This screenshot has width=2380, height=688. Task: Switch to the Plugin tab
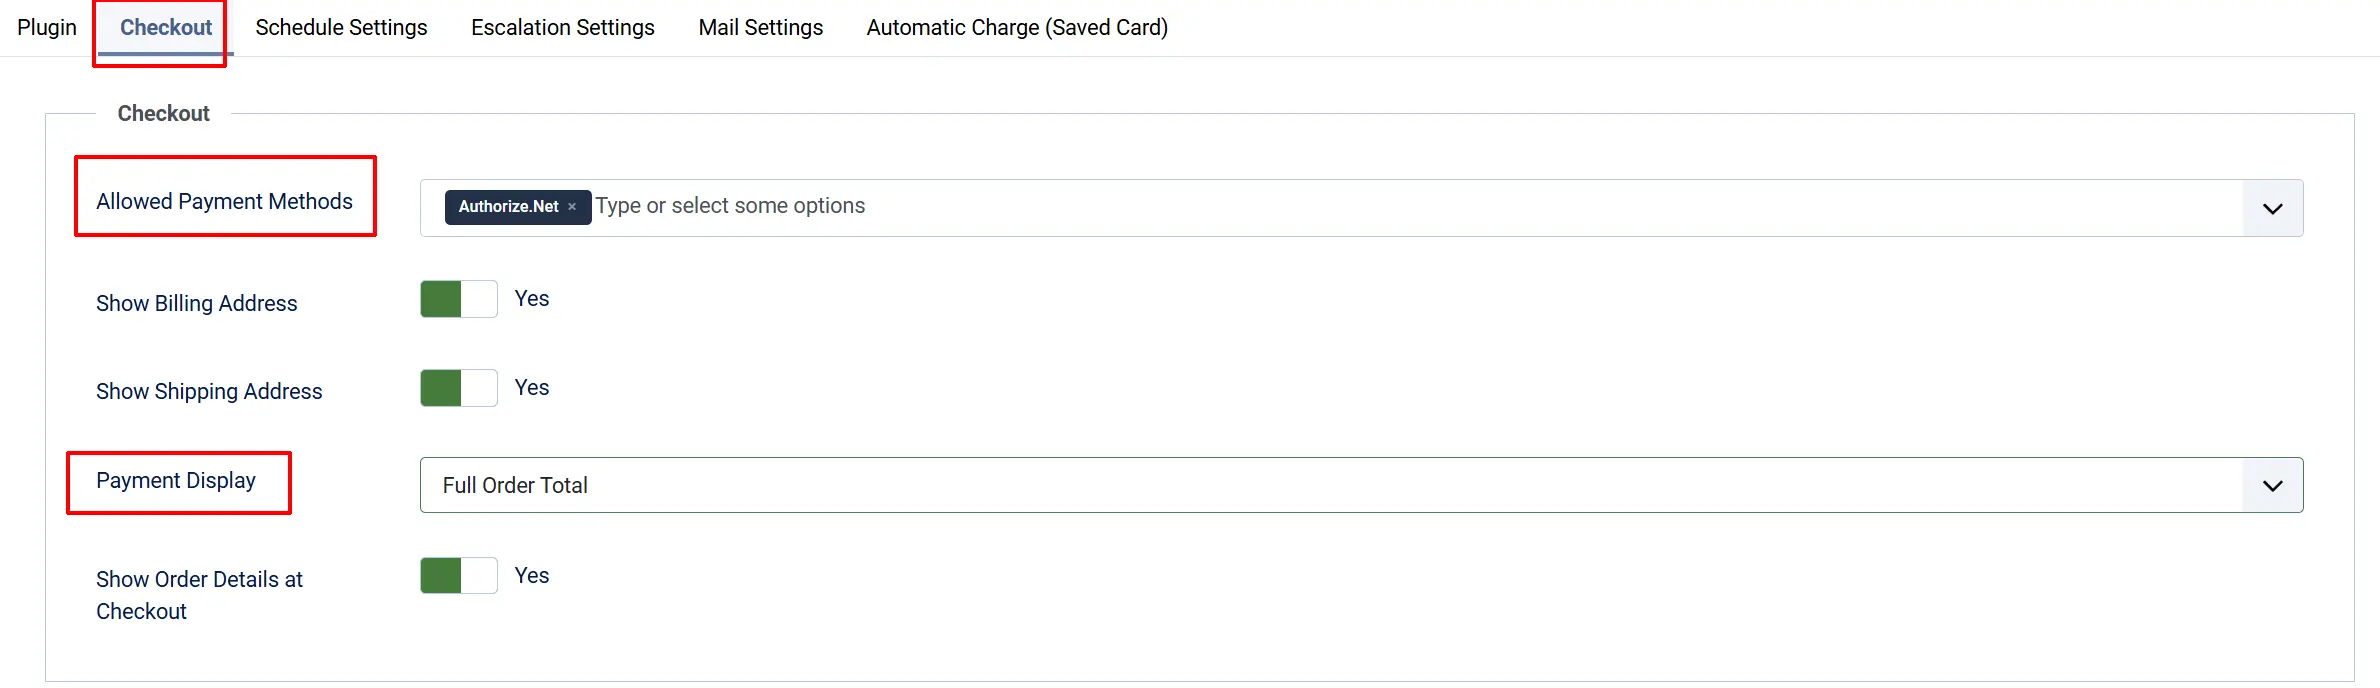point(47,27)
